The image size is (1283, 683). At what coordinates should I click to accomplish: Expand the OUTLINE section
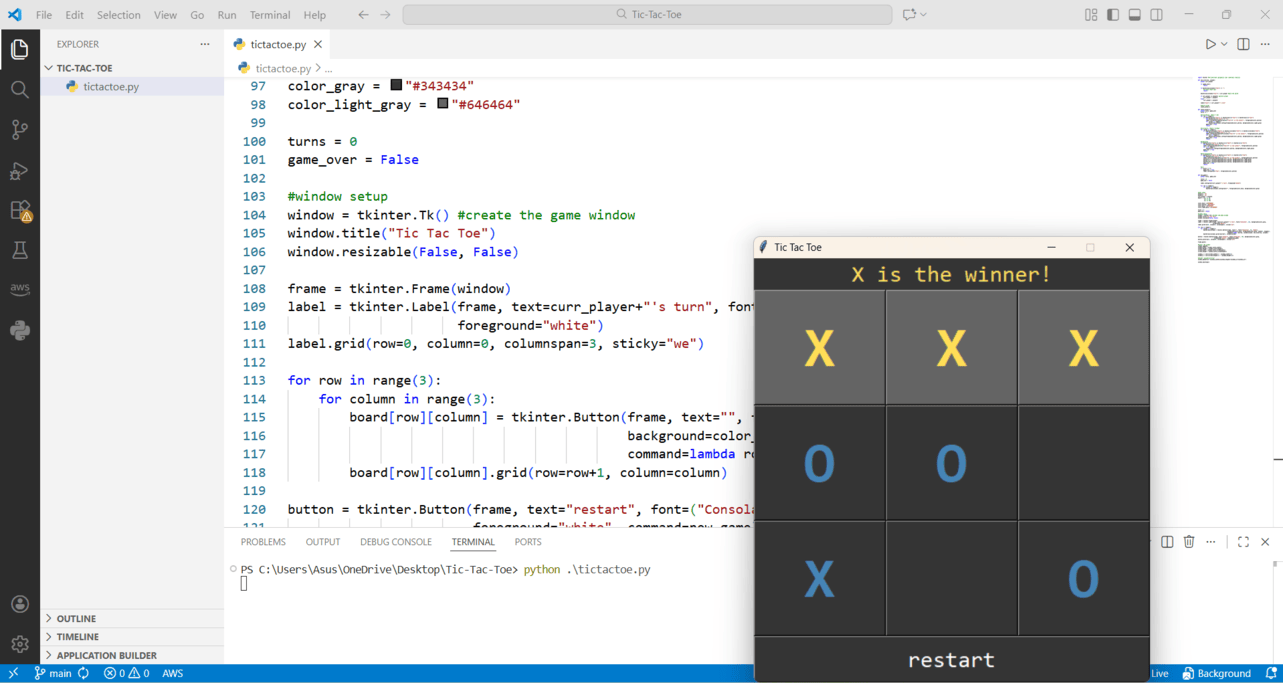[x=76, y=618]
